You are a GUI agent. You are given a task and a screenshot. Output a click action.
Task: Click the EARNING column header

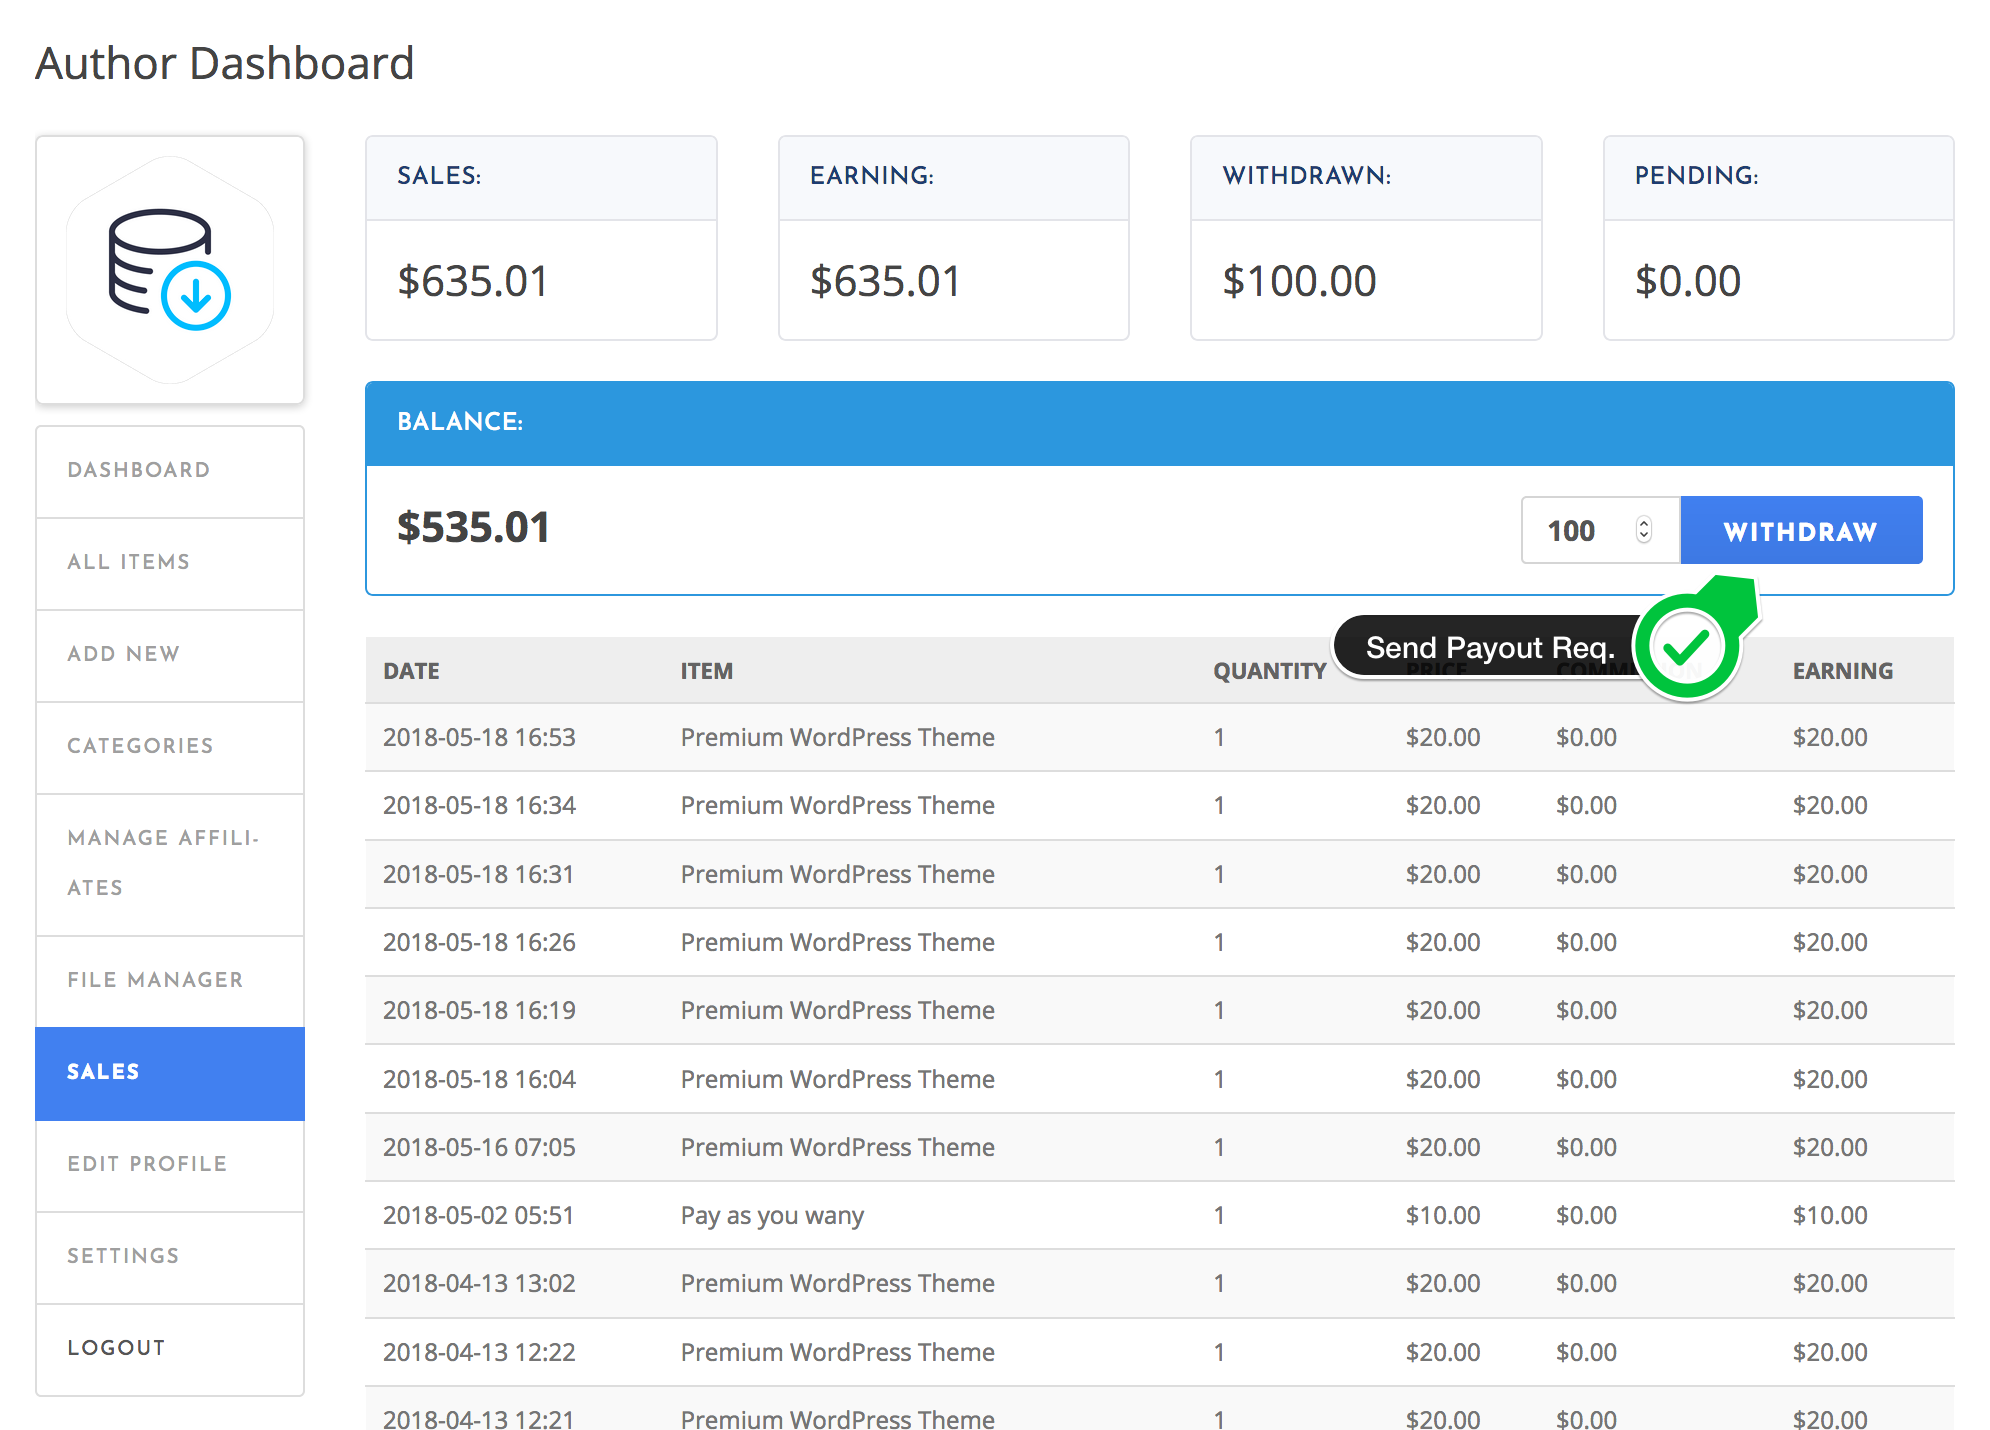(1843, 671)
